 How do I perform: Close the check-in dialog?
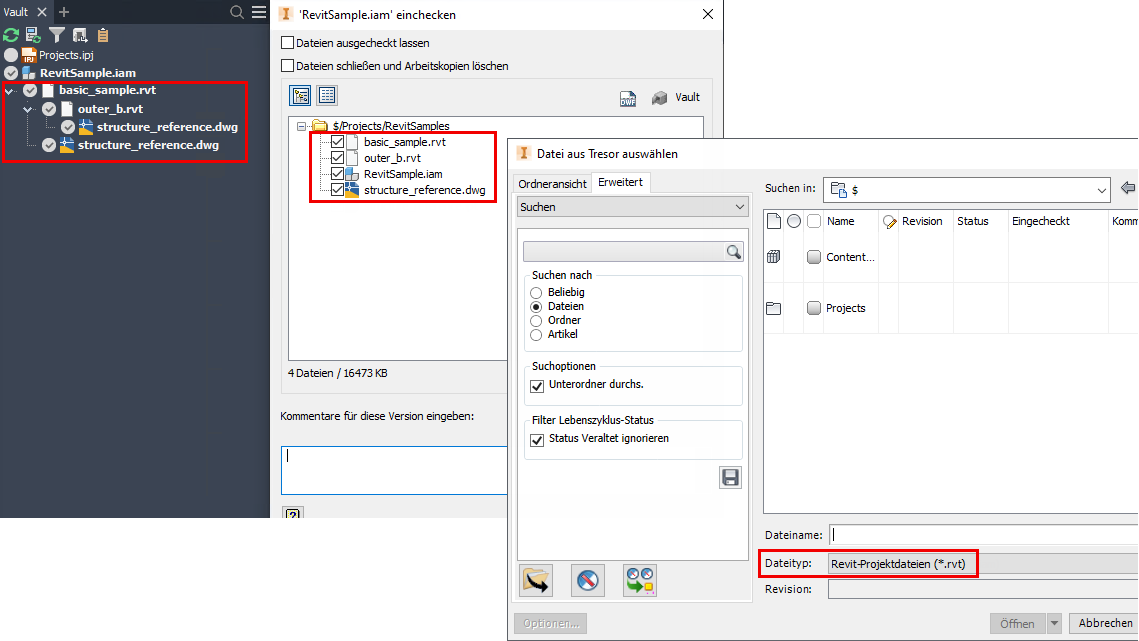pyautogui.click(x=708, y=14)
